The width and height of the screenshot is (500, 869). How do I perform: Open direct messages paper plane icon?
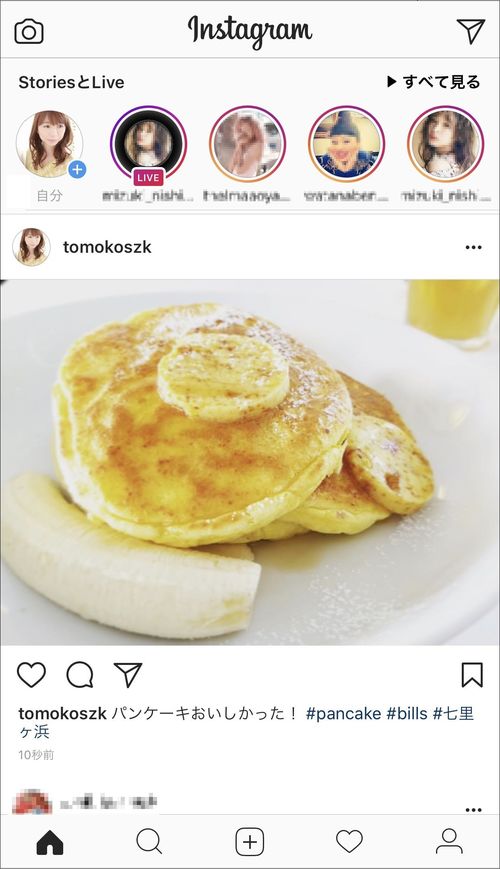[x=471, y=31]
